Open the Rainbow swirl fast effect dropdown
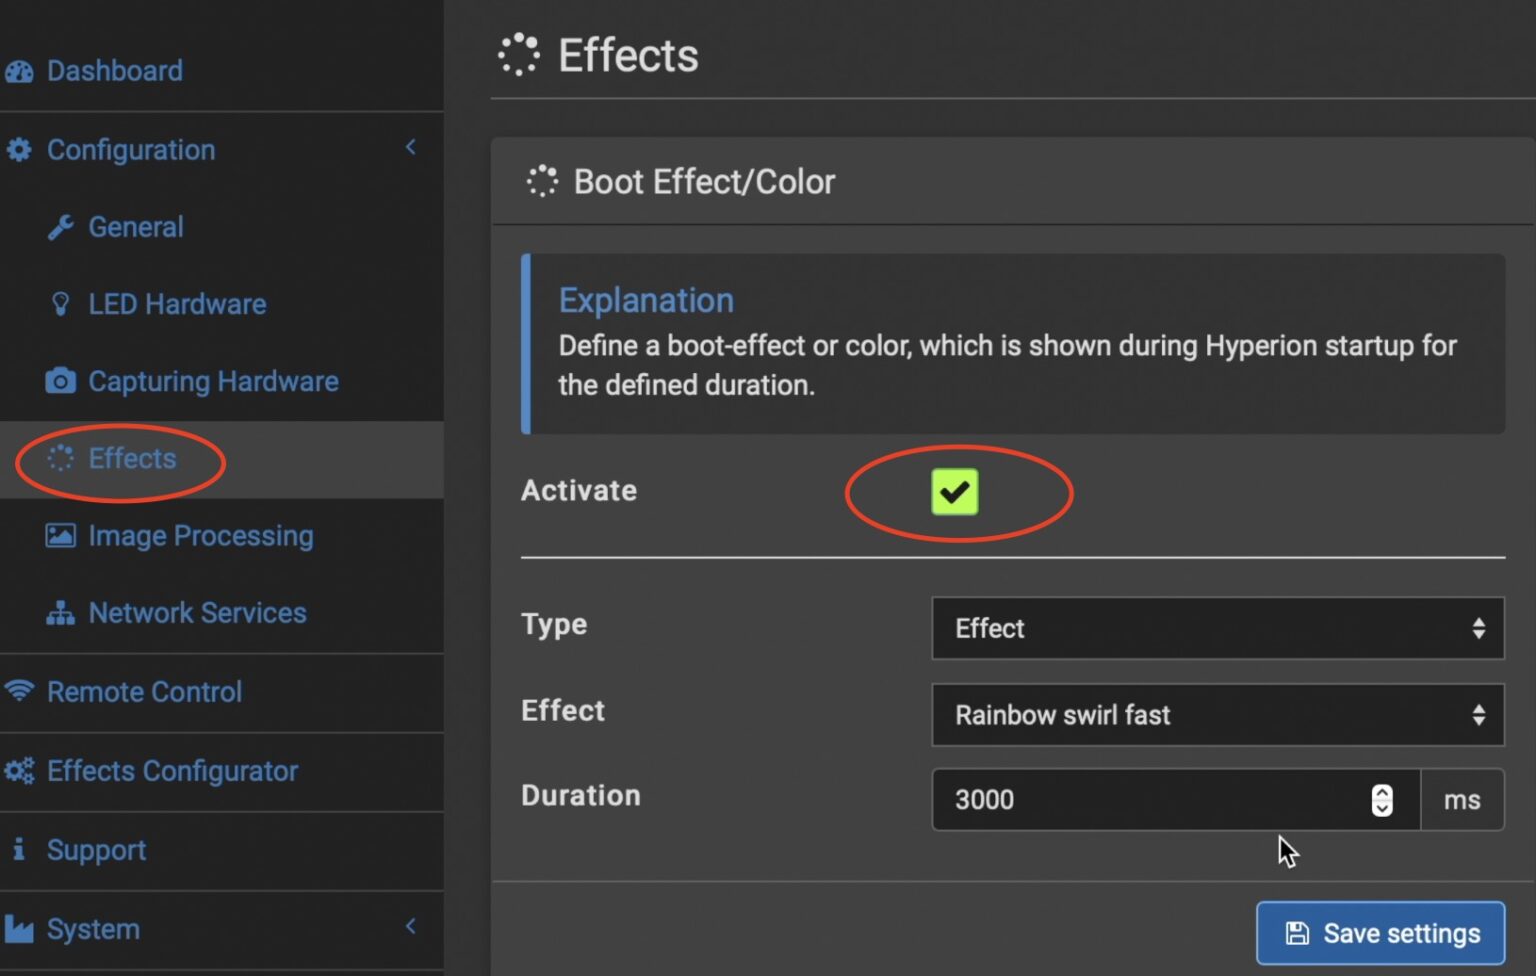1536x976 pixels. pos(1217,715)
